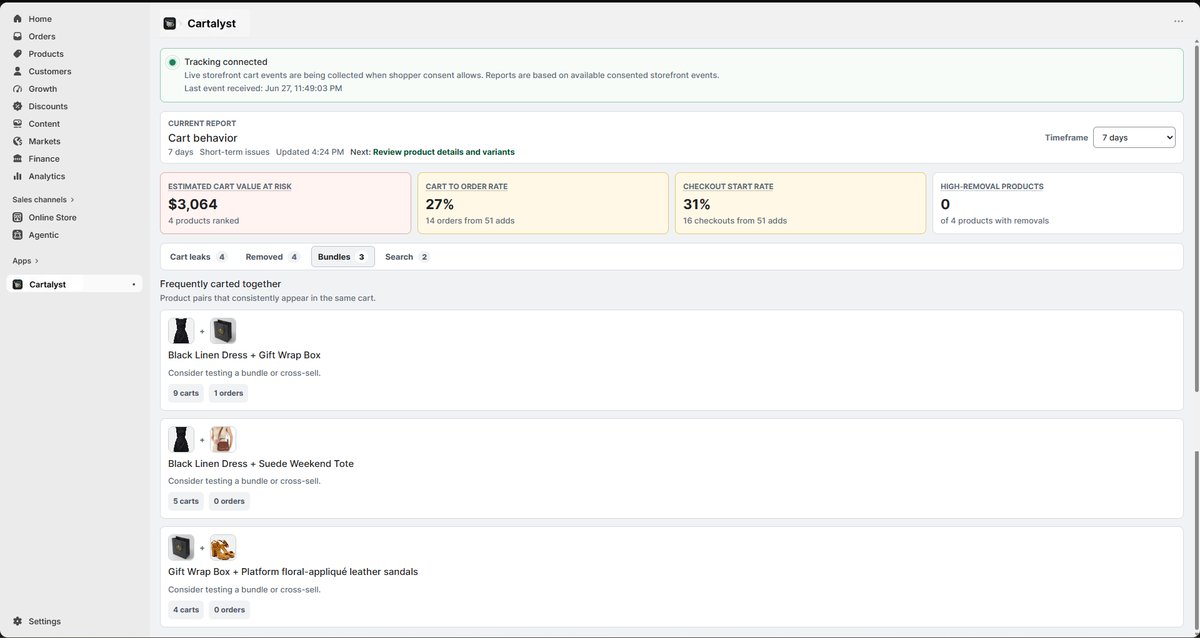Click the Growth target icon

tap(18, 89)
